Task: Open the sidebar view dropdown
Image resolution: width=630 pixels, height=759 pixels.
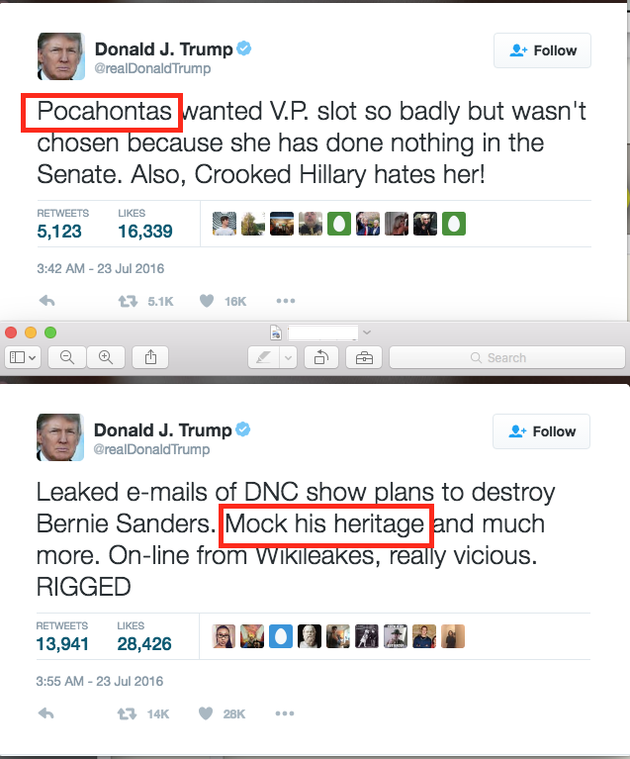Action: click(23, 358)
